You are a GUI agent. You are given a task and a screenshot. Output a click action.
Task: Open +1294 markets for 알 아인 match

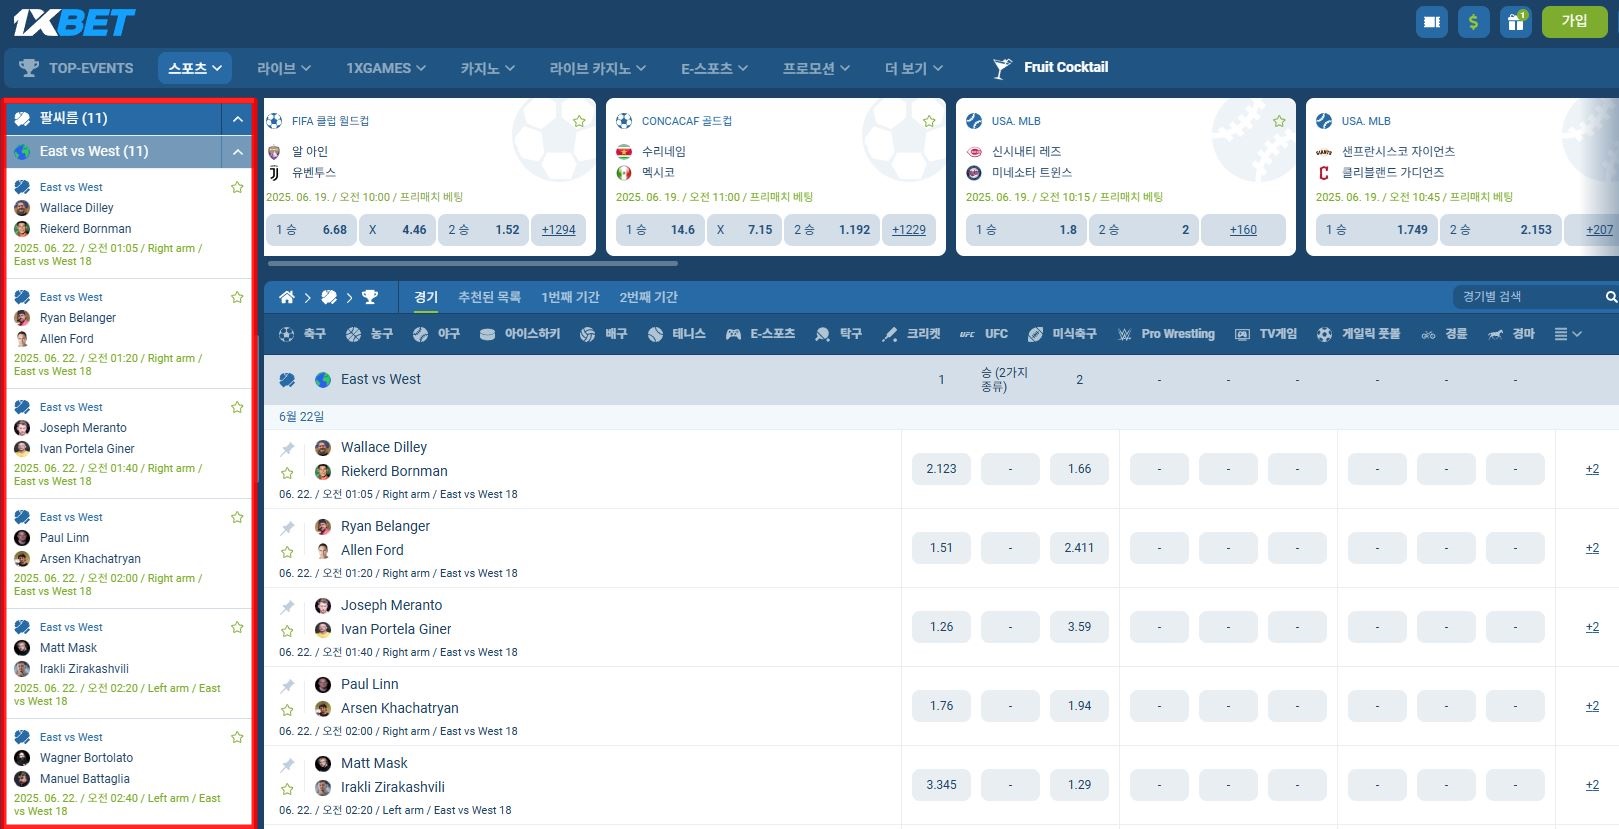[559, 230]
